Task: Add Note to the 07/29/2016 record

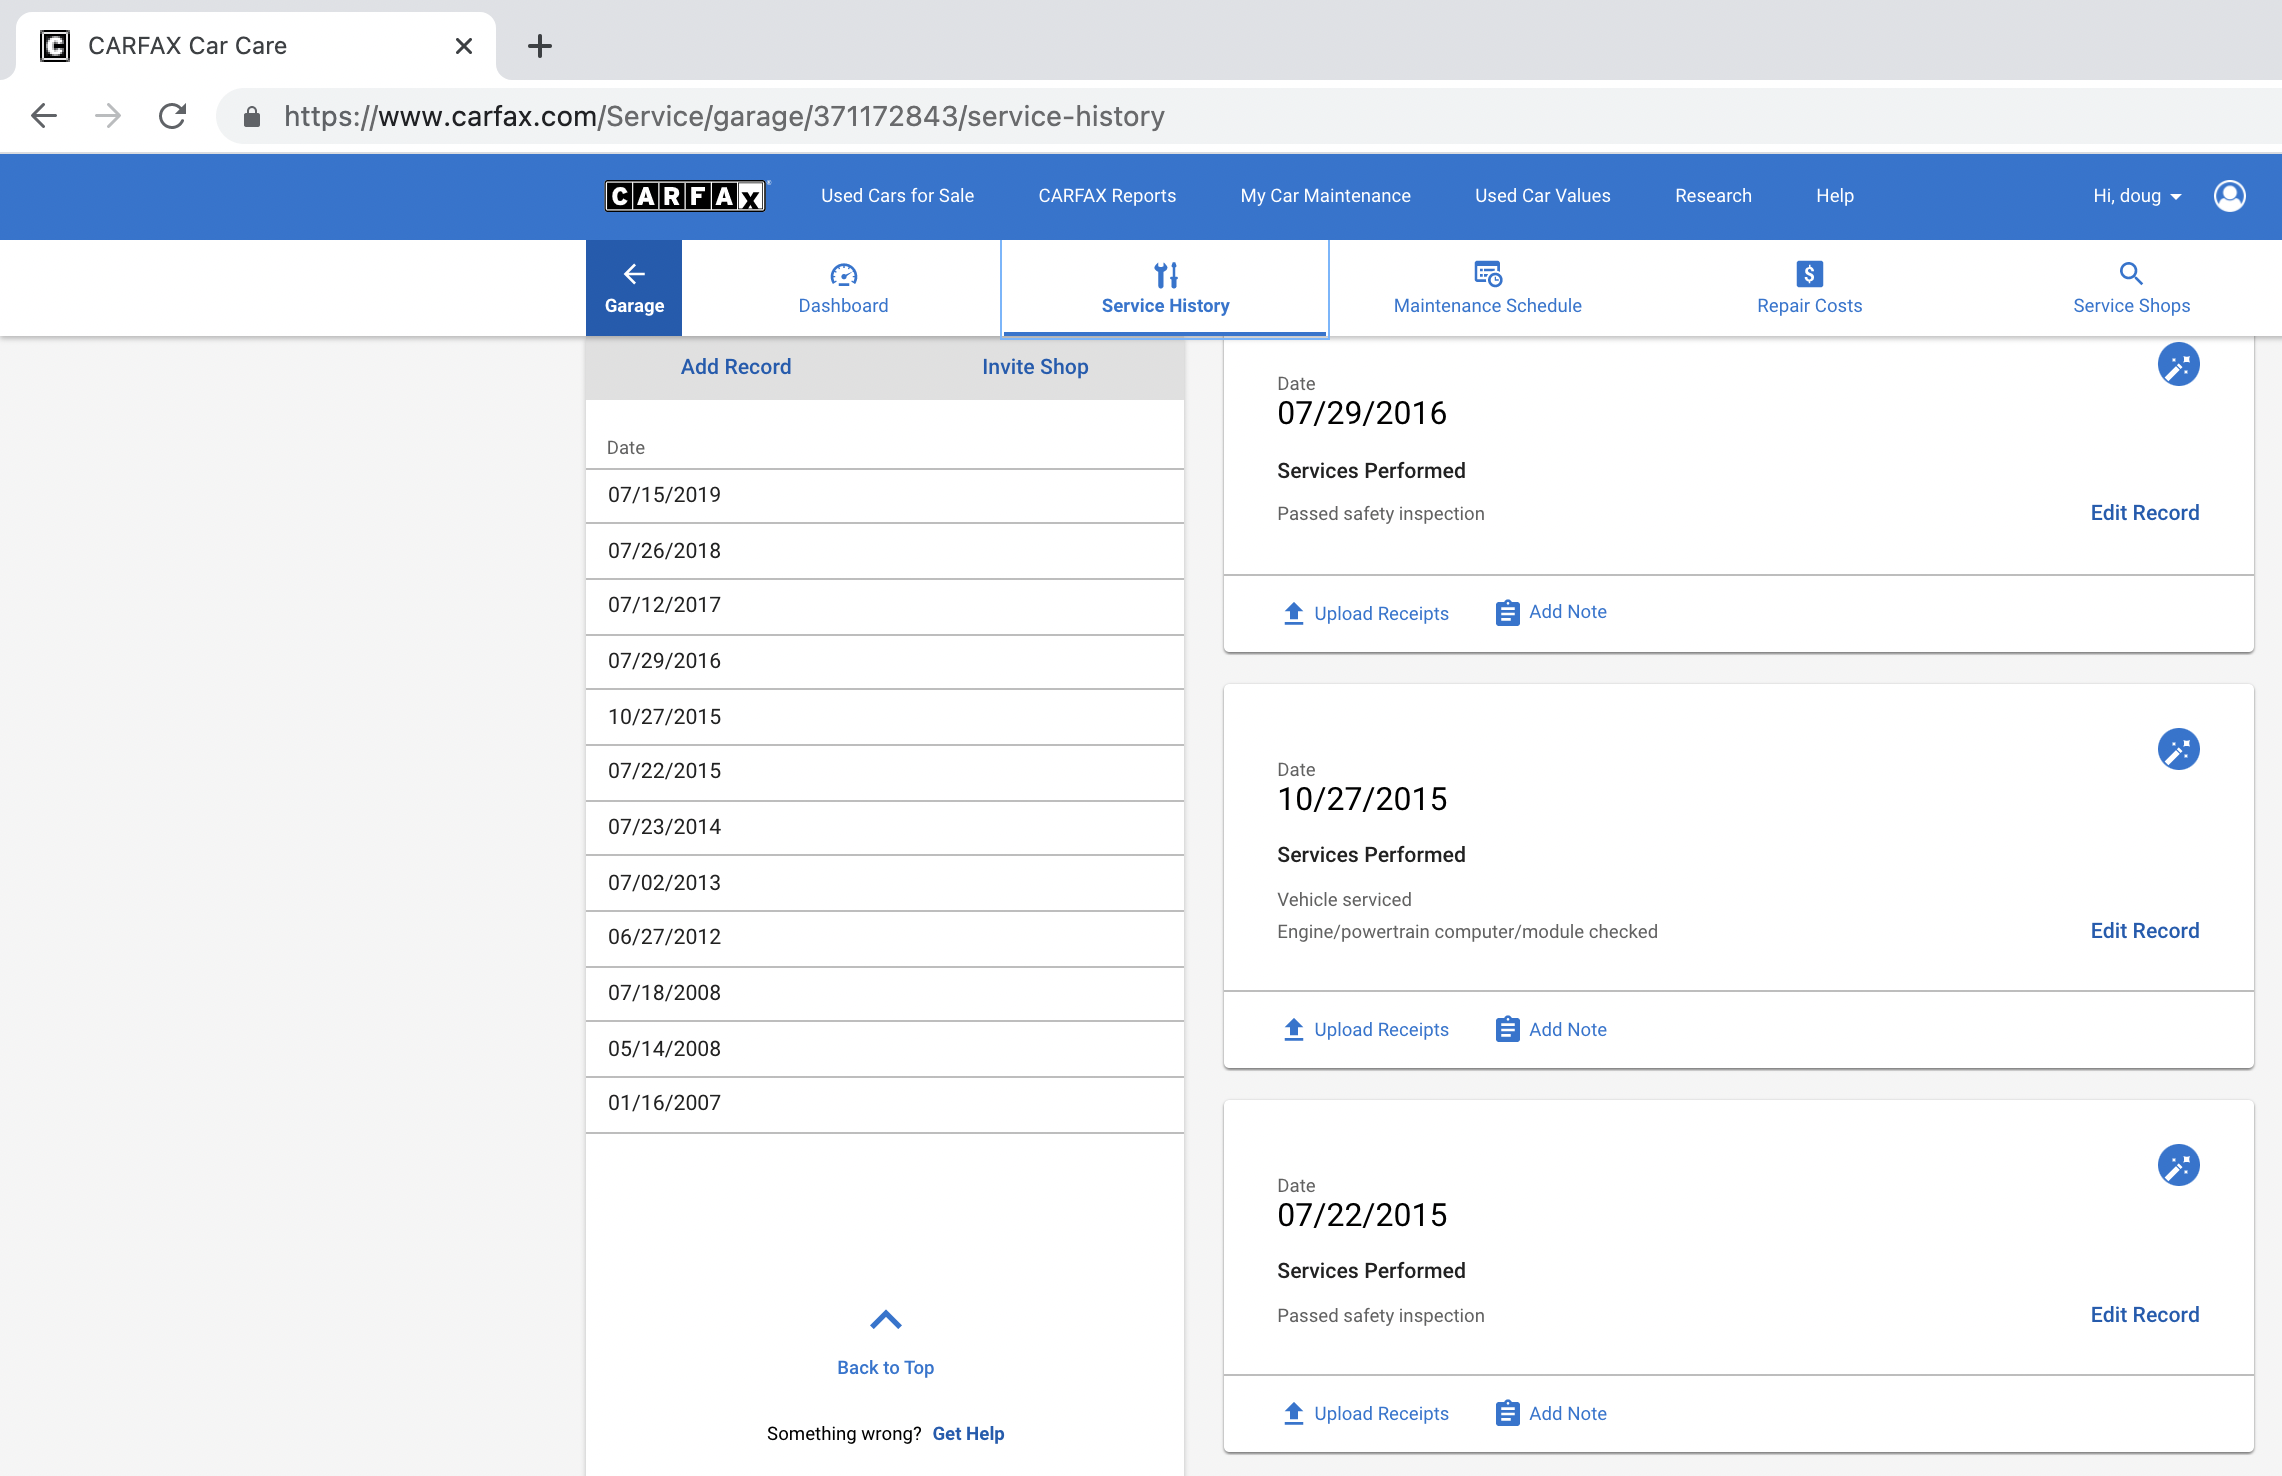Action: (x=1551, y=612)
